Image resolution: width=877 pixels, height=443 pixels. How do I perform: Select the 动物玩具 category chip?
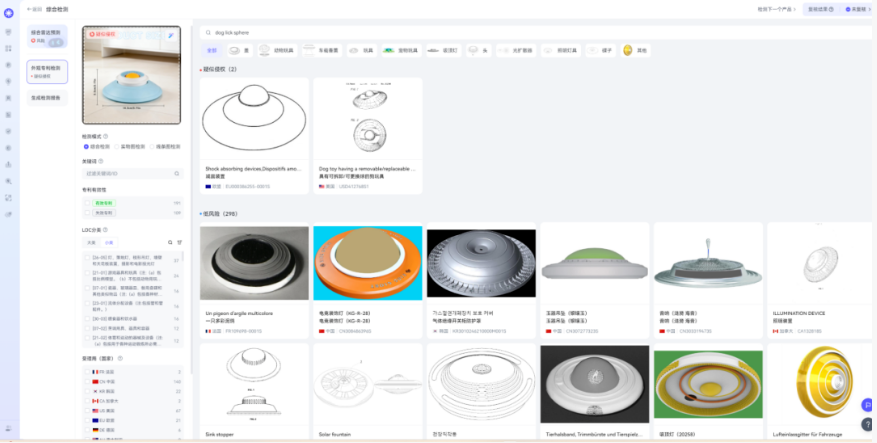278,50
